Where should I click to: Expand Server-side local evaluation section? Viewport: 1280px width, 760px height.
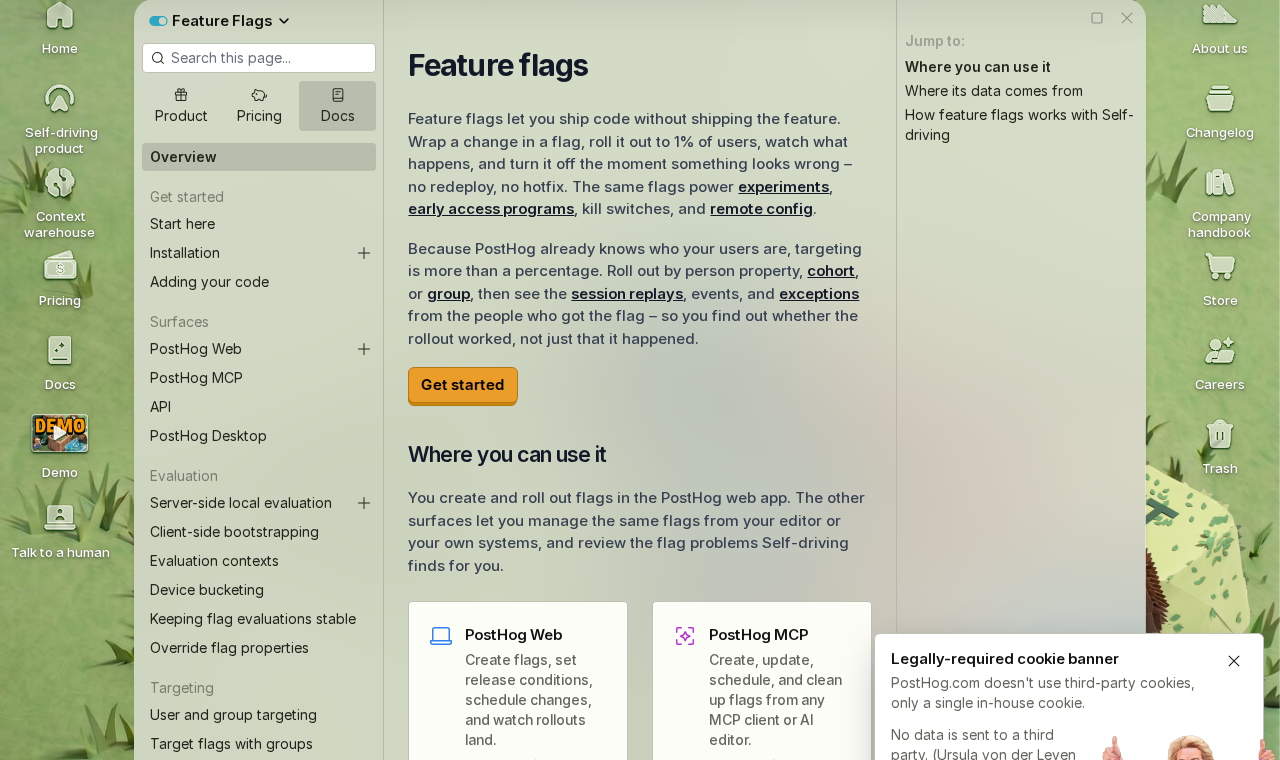pyautogui.click(x=364, y=503)
